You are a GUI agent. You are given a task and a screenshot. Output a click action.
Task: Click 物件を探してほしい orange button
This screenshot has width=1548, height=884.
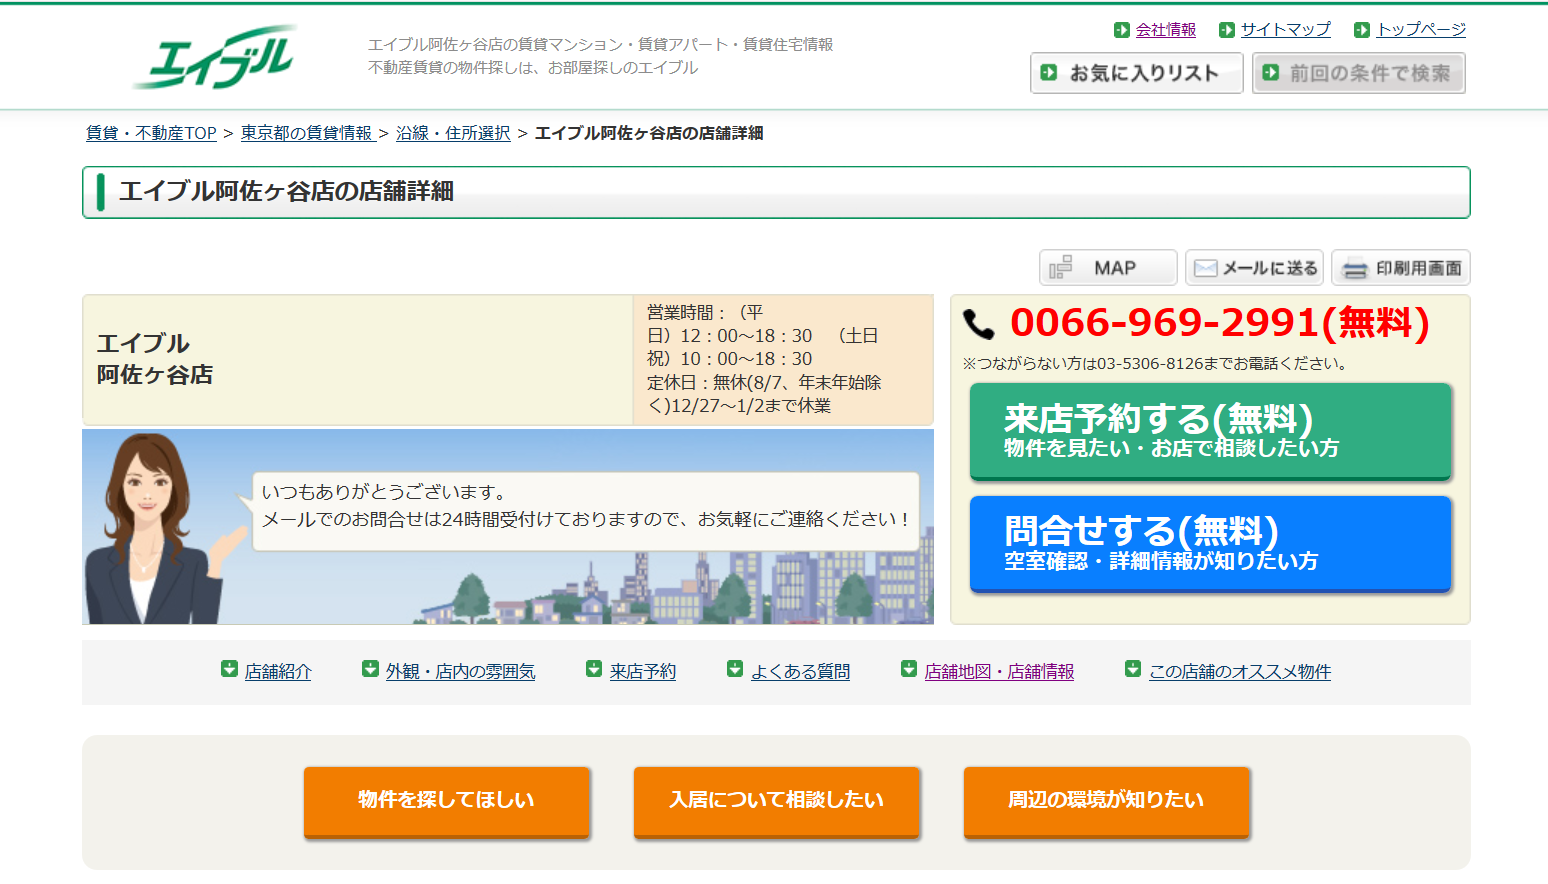tap(447, 802)
